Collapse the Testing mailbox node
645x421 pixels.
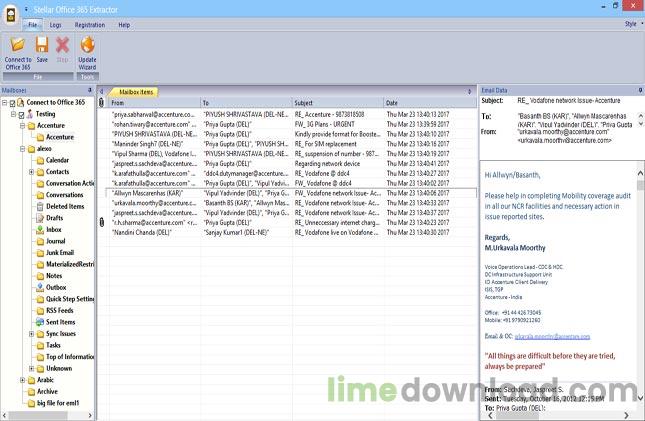pos(14,114)
